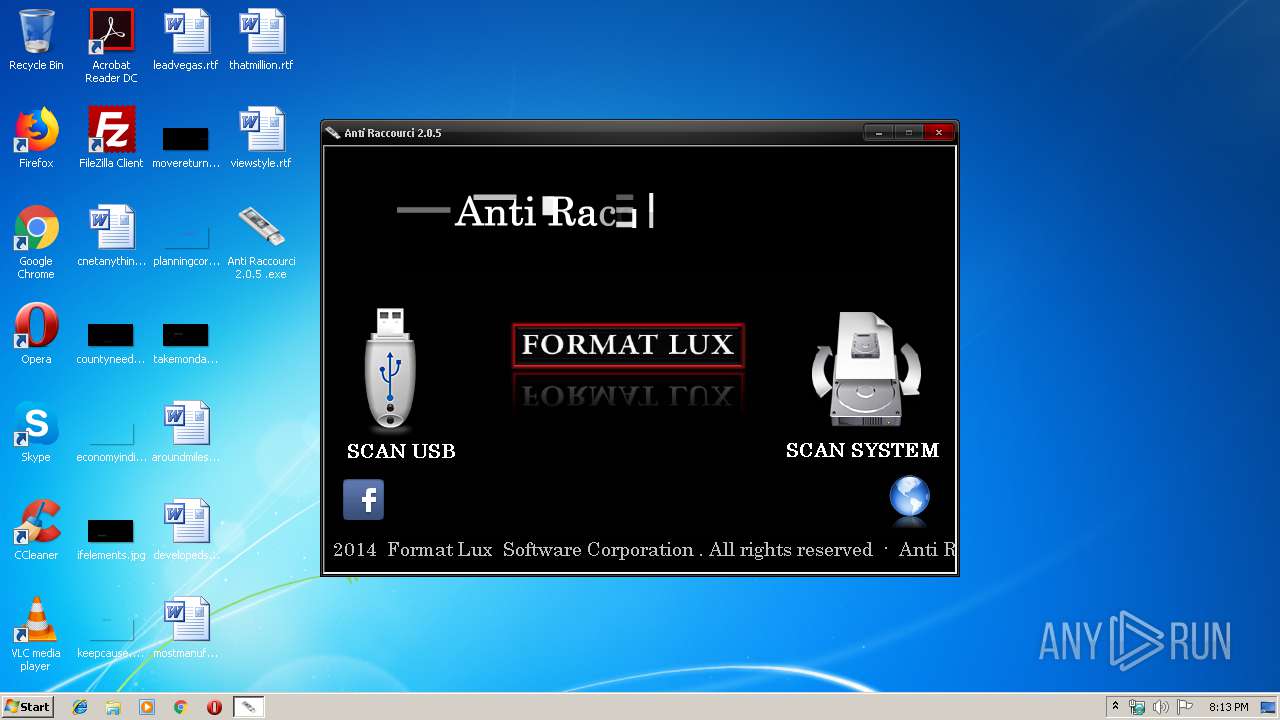The image size is (1280, 720).
Task: Launch CCleaner desktop shortcut
Action: click(36, 530)
